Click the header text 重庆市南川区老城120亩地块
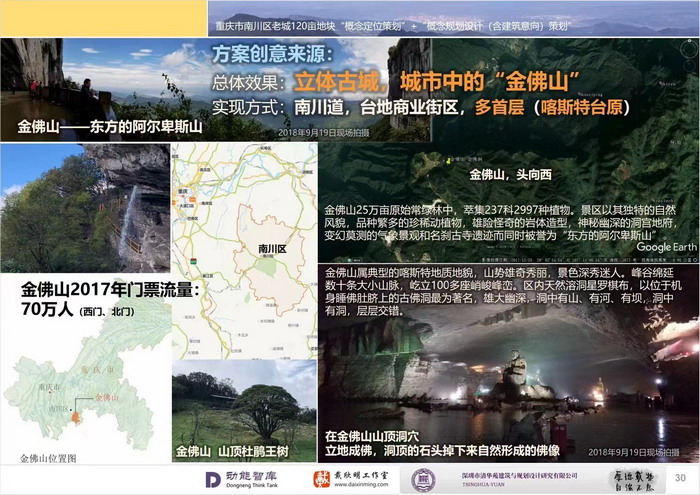 tap(275, 26)
